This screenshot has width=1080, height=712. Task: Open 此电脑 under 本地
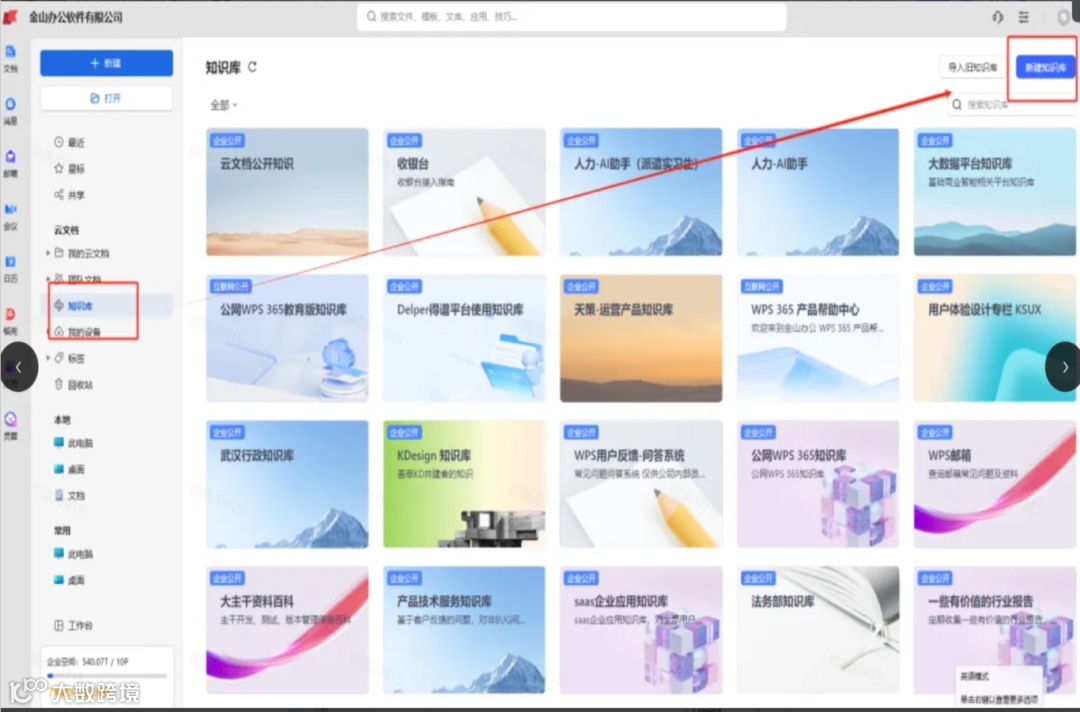pos(74,443)
